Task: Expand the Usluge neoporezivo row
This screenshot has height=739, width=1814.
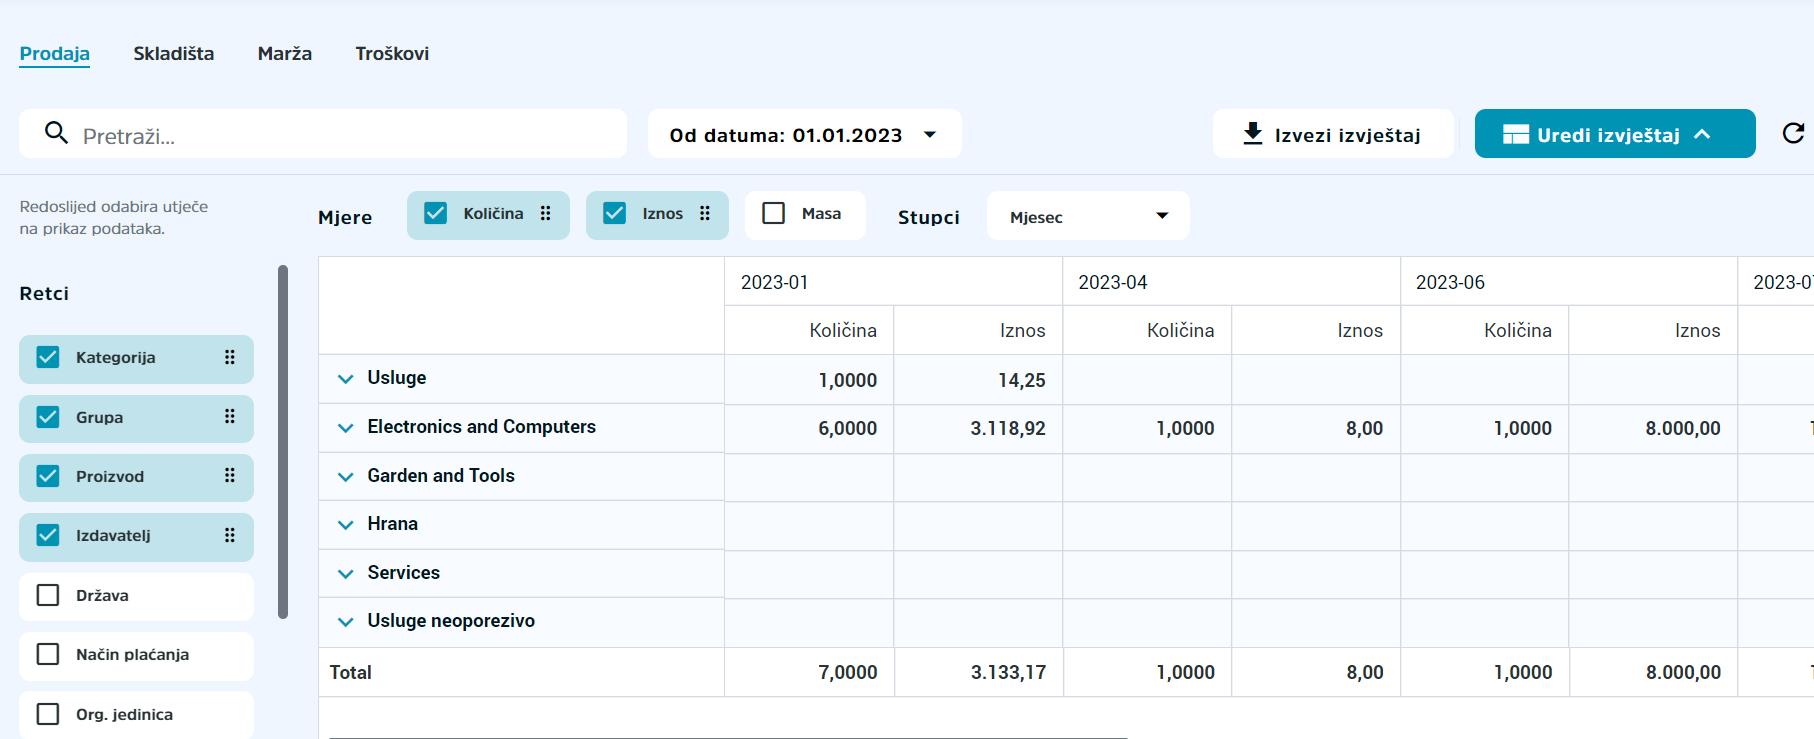Action: (345, 622)
